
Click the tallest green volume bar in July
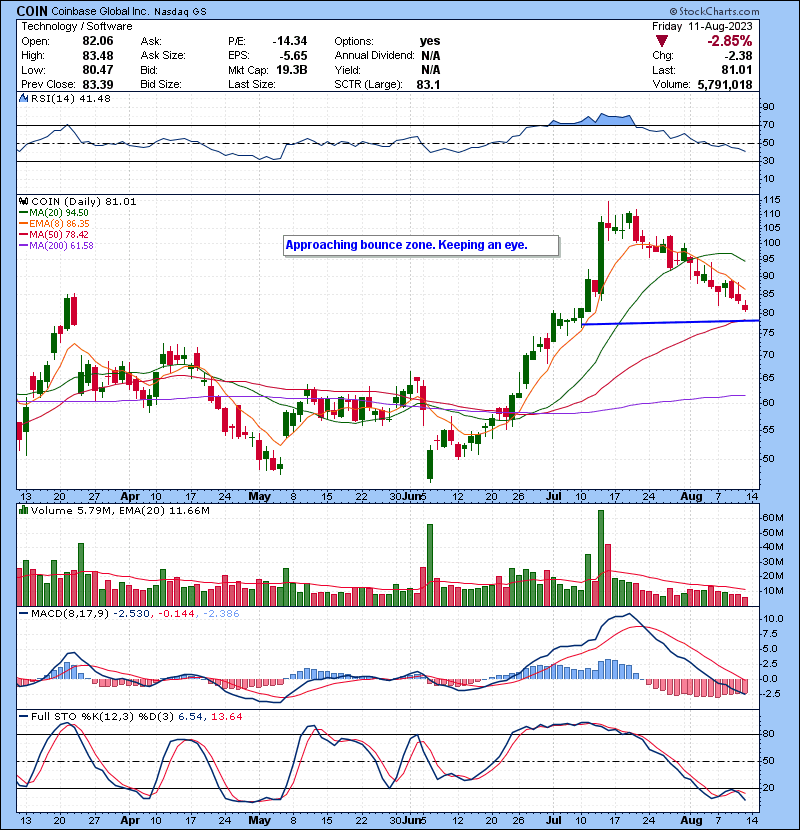point(601,558)
